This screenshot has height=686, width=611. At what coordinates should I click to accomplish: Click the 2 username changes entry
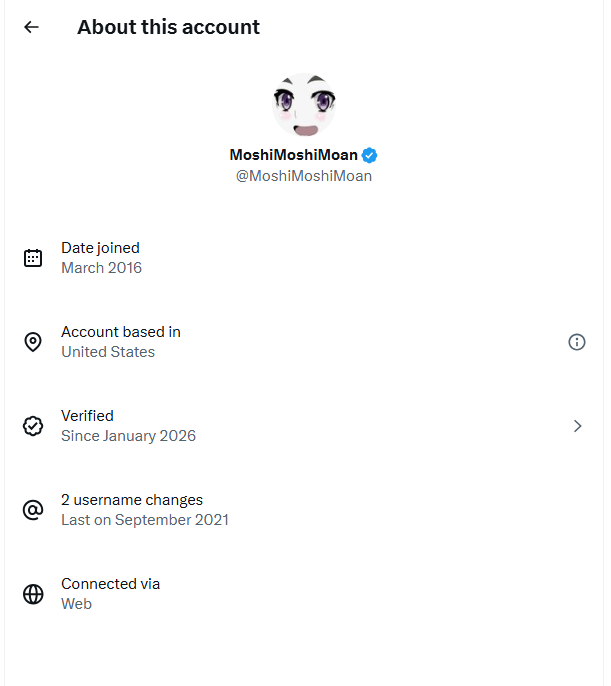click(132, 500)
